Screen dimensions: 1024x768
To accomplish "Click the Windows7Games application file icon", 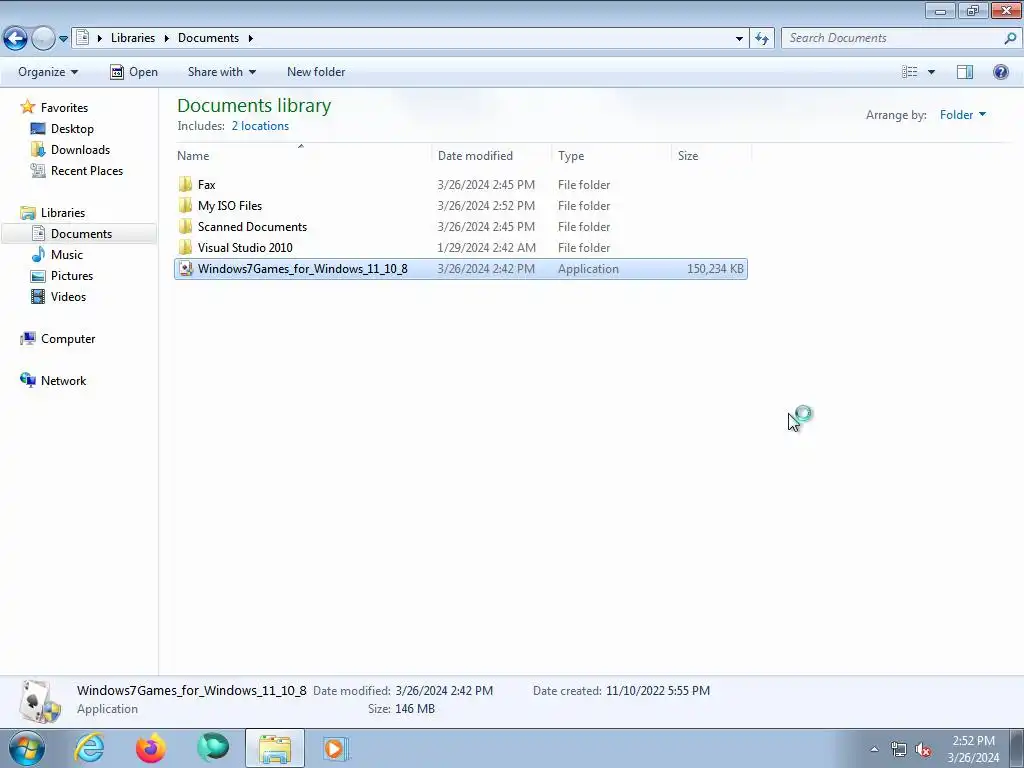I will (x=185, y=268).
